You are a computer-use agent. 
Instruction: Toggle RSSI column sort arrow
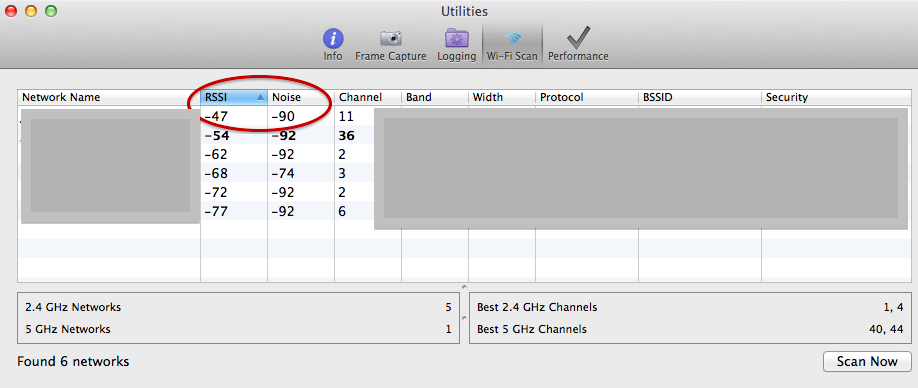coord(260,98)
